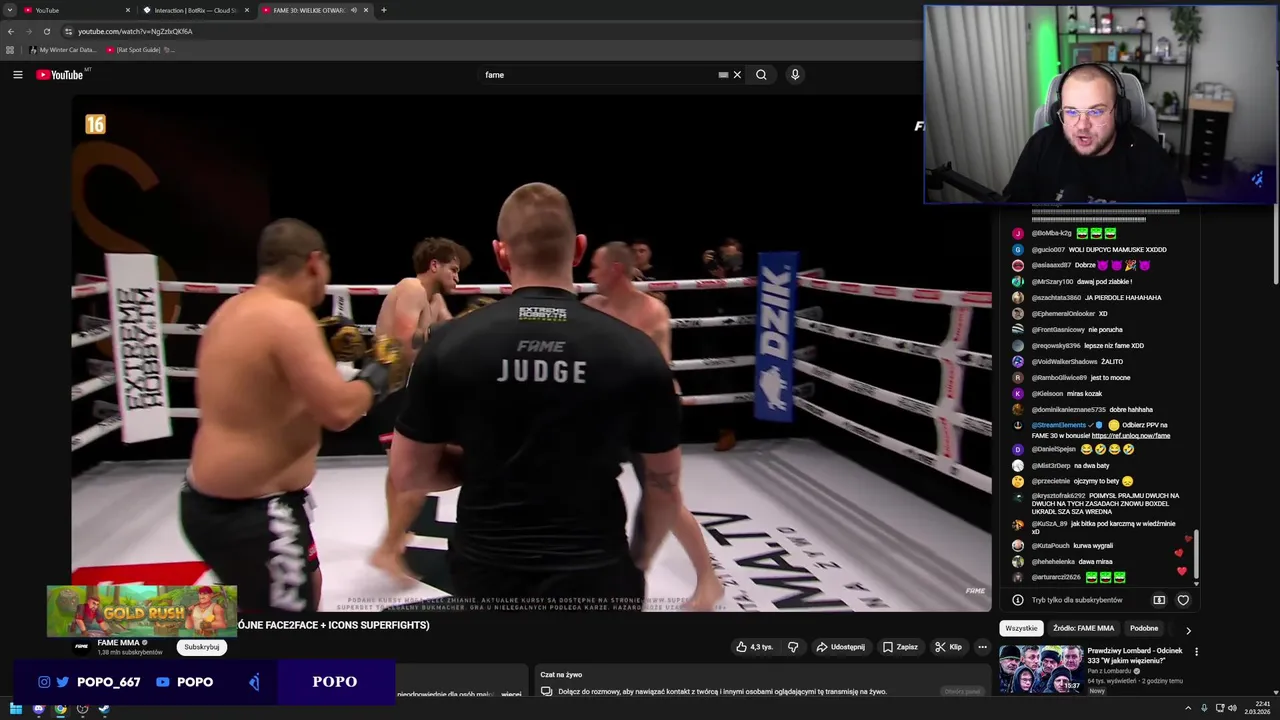Like the video with thumbs up icon
Viewport: 1280px width, 720px height.
point(754,647)
